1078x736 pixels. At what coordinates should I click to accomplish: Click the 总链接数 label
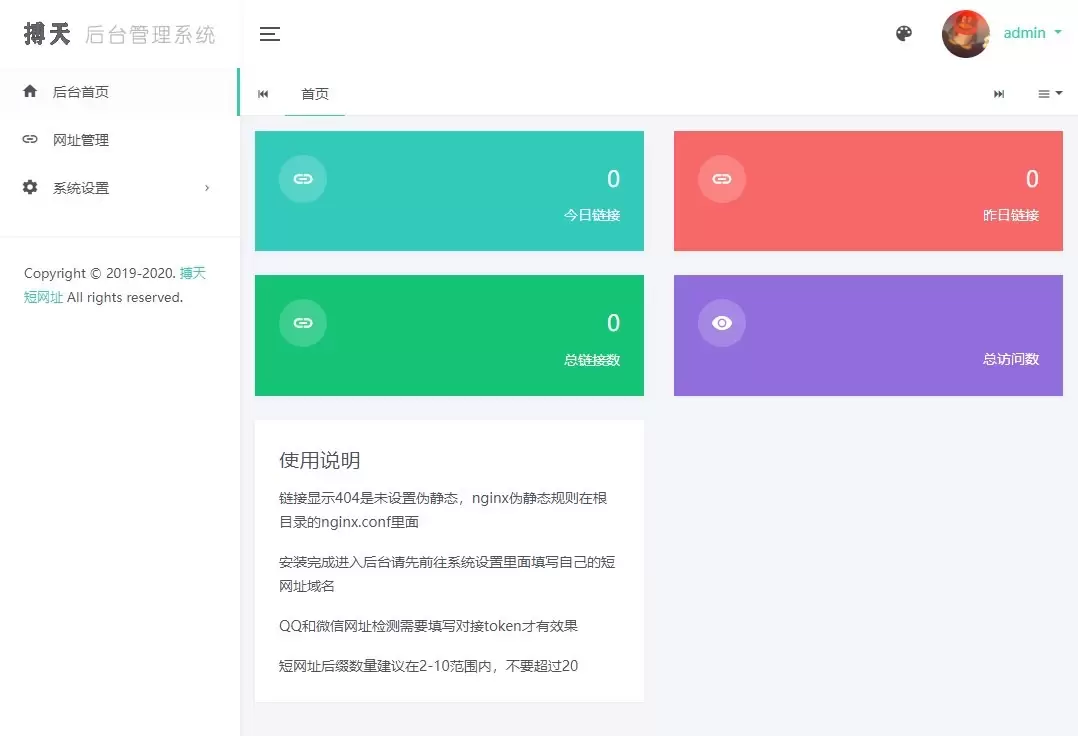(x=592, y=359)
